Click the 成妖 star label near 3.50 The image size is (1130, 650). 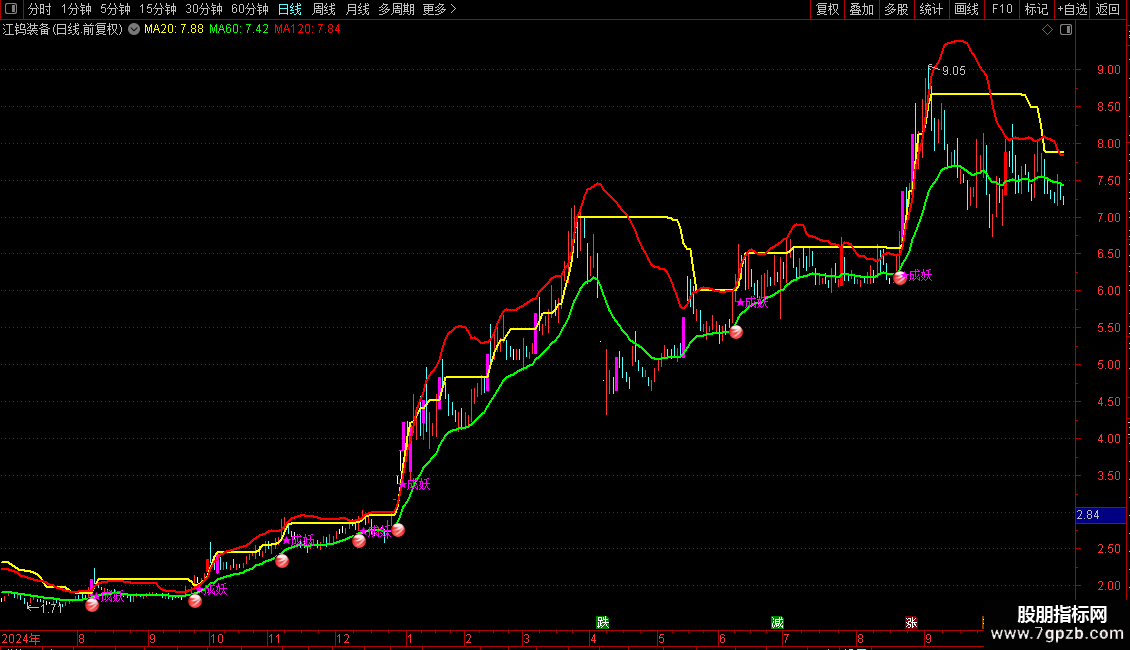[414, 484]
